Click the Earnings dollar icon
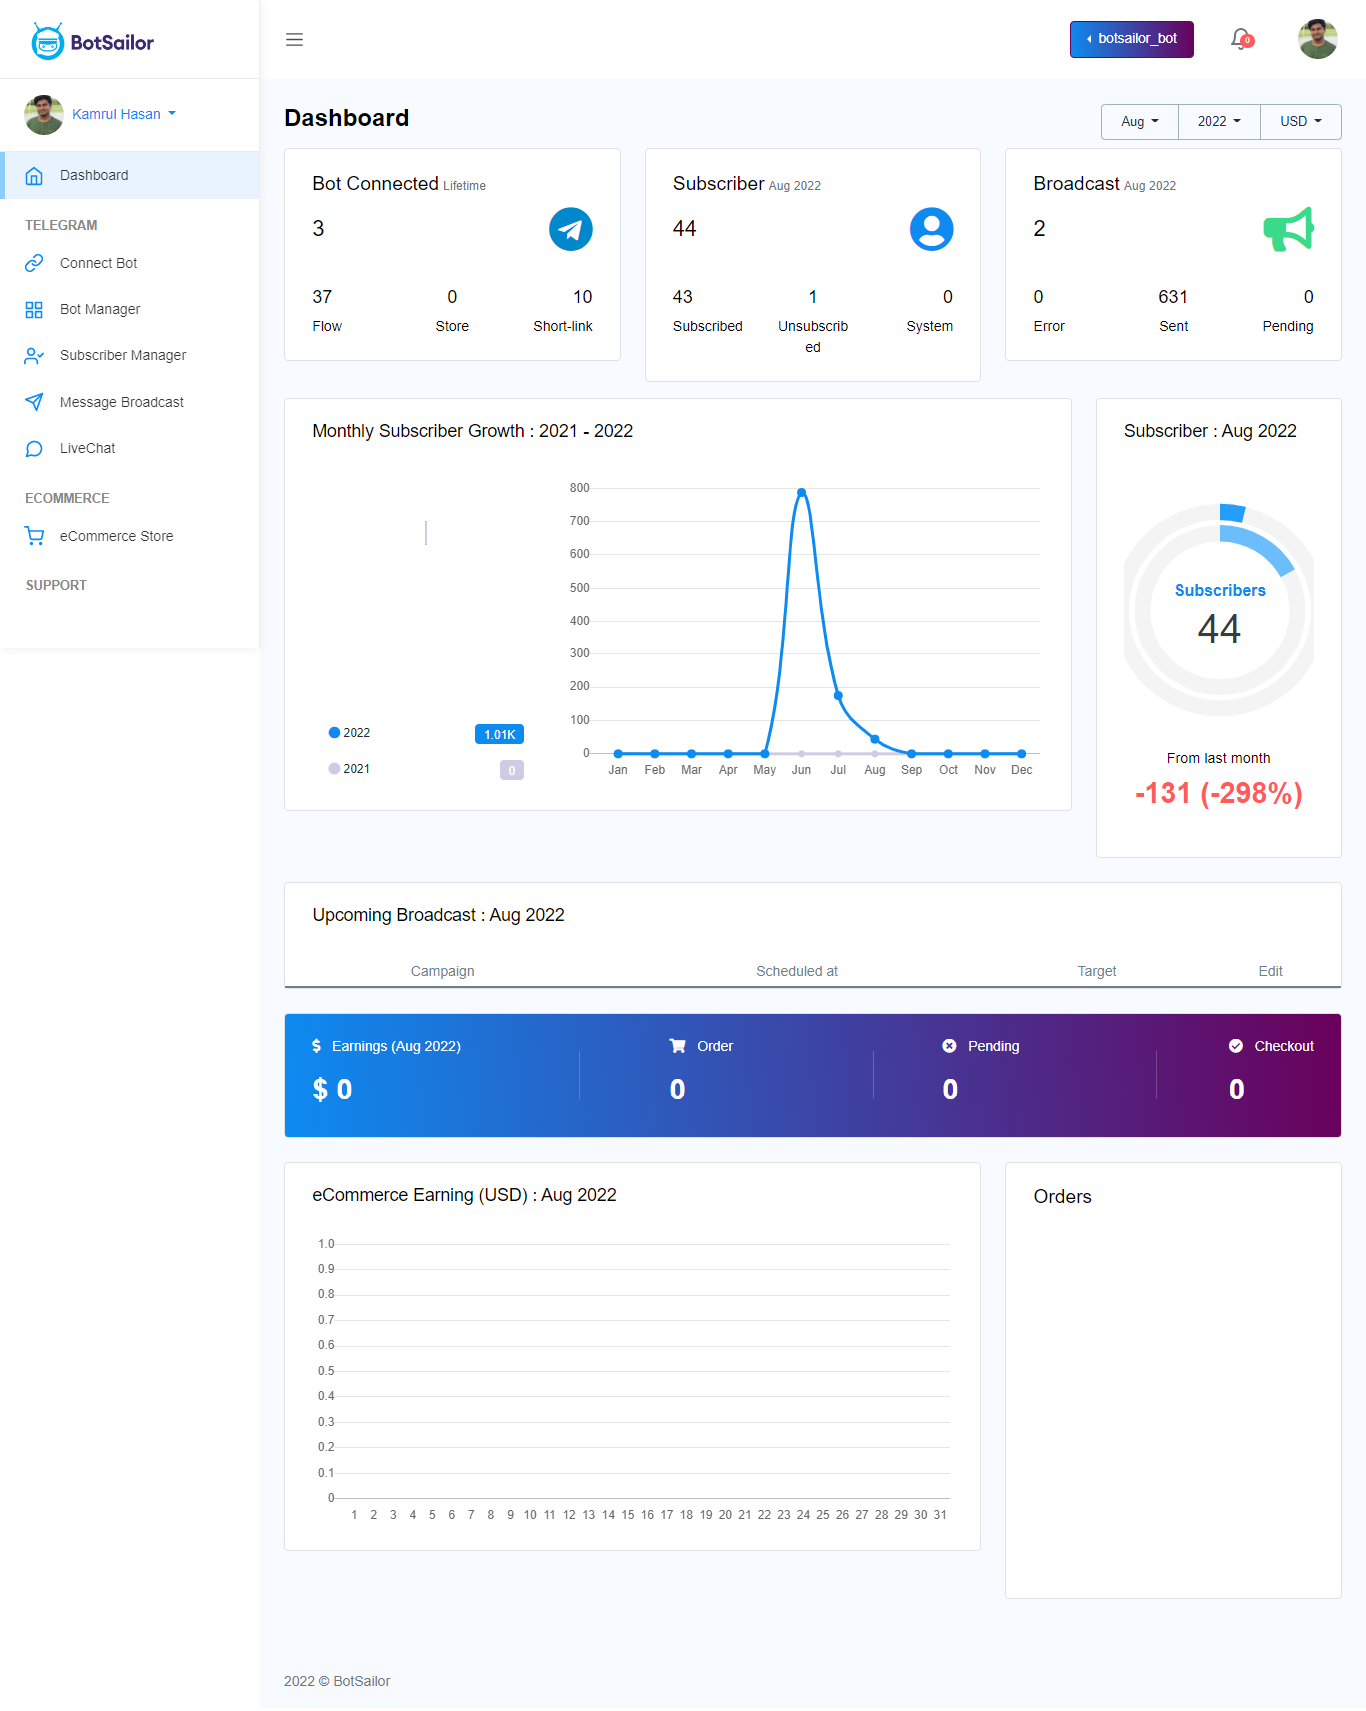 (x=316, y=1046)
